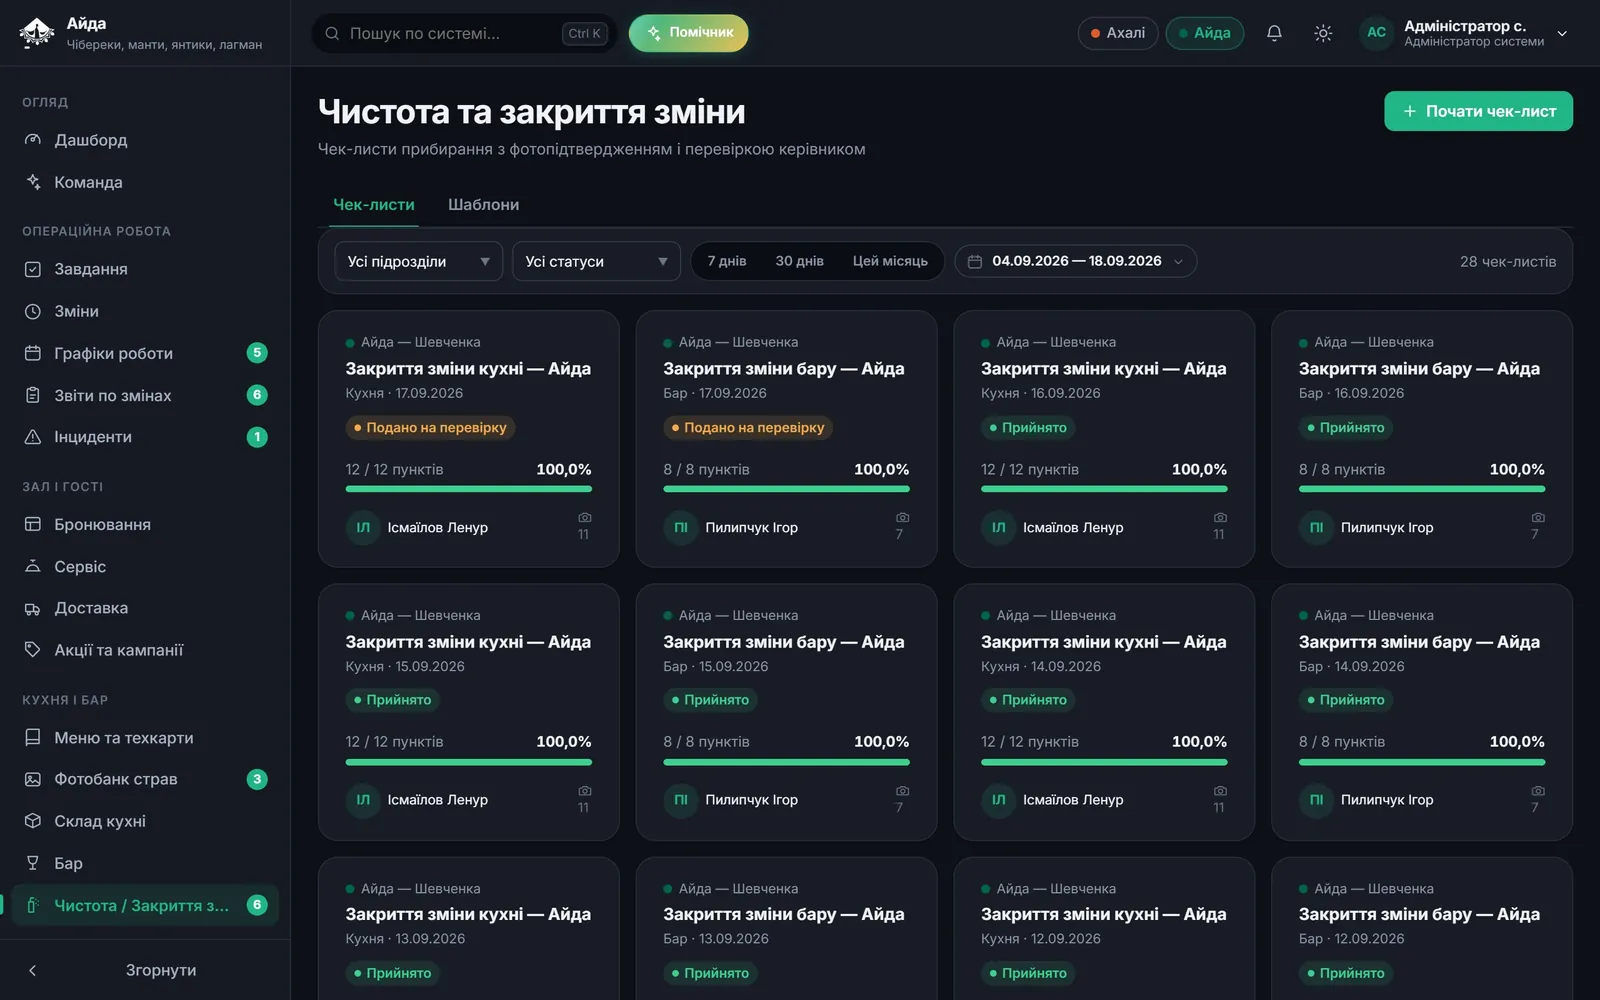Switch location to Айда

[x=1205, y=33]
